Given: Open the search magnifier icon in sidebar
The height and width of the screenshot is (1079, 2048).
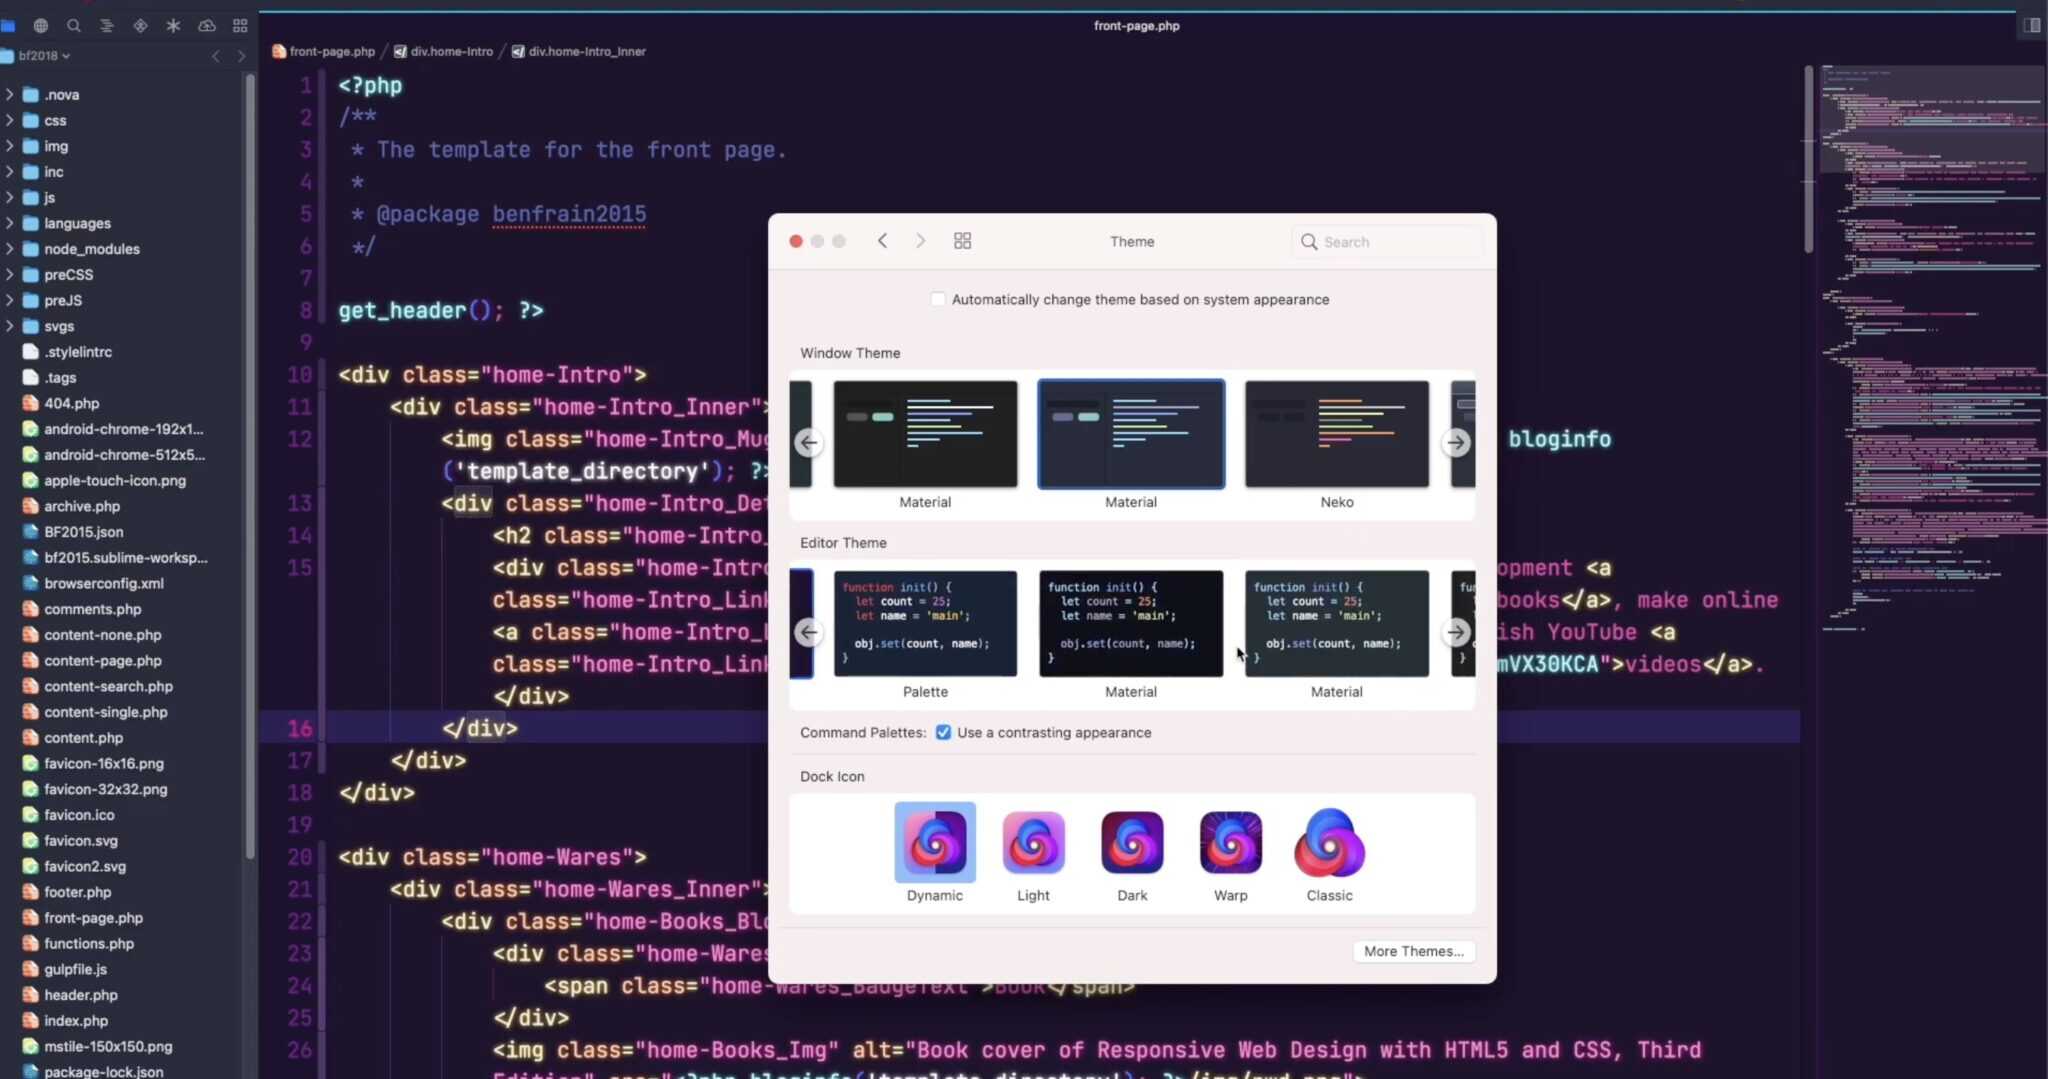Looking at the screenshot, I should tap(74, 26).
